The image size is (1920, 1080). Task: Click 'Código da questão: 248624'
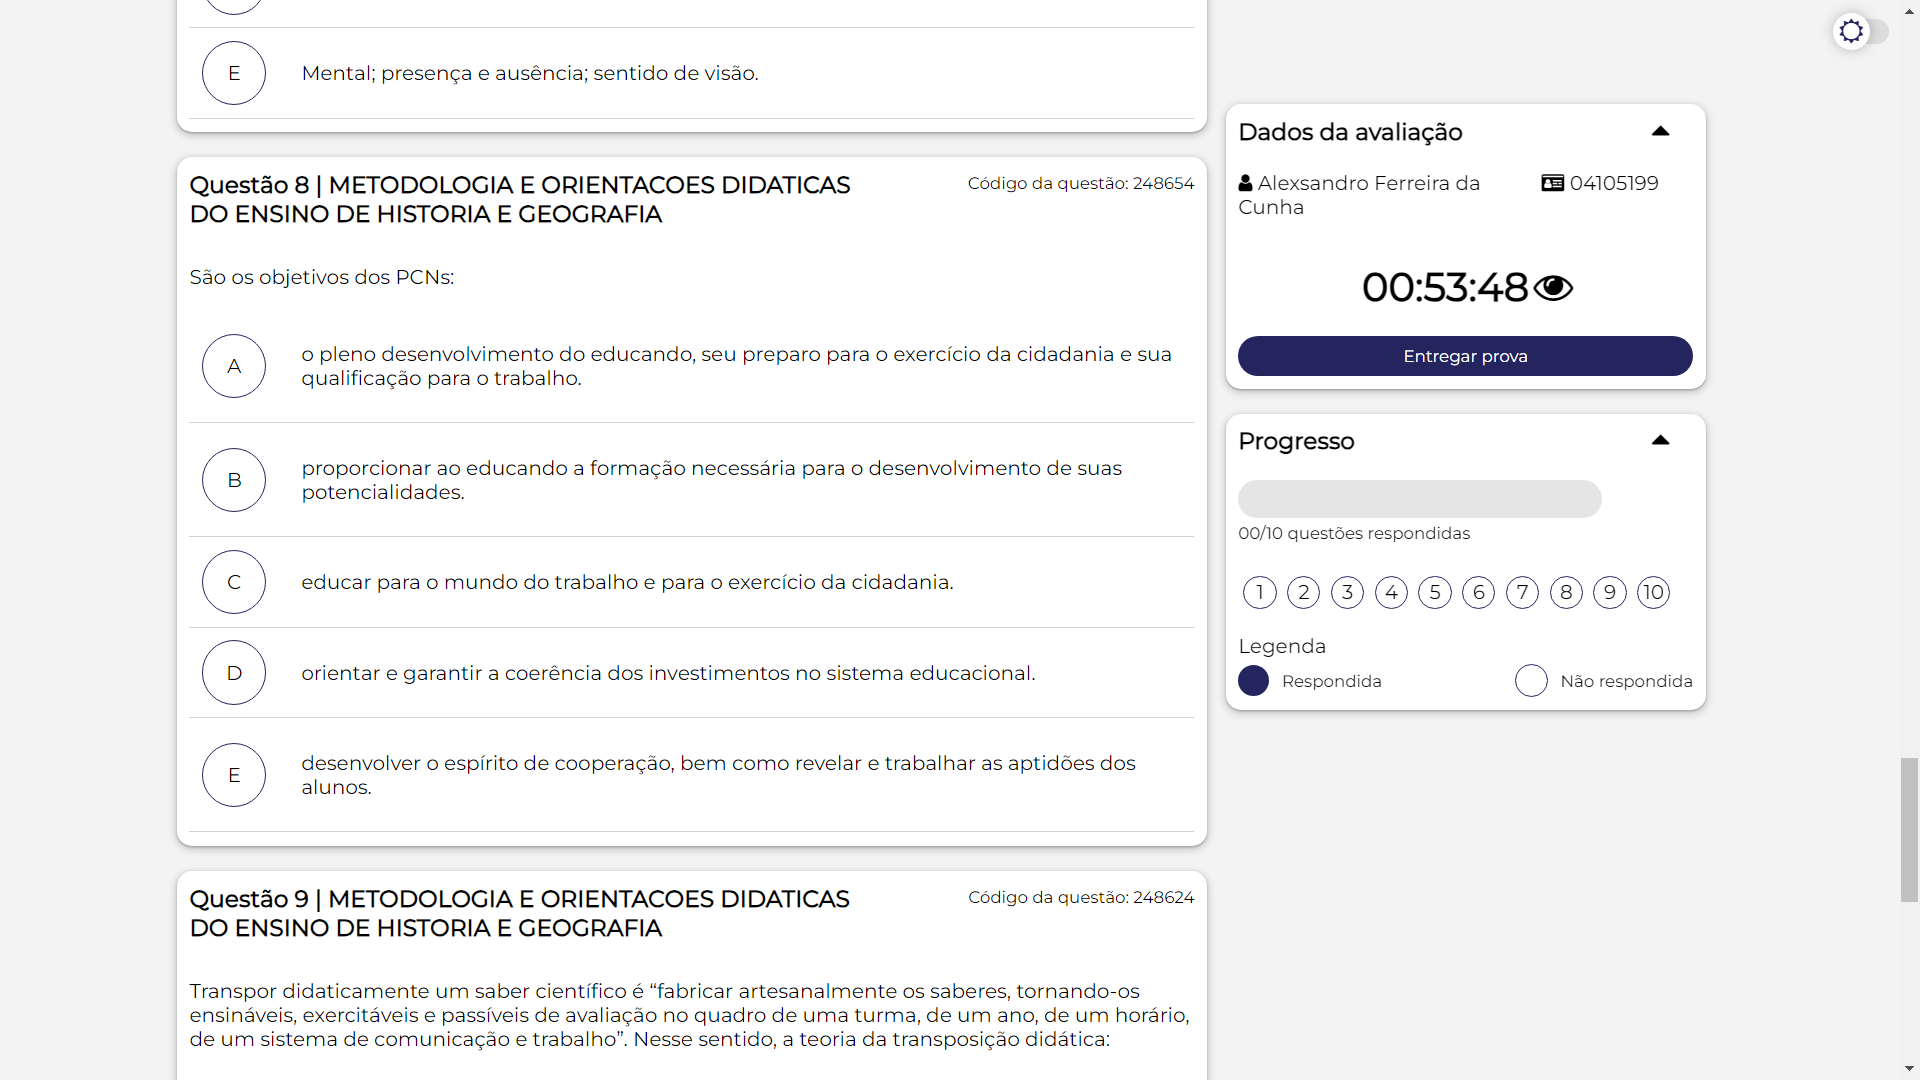[x=1080, y=897]
